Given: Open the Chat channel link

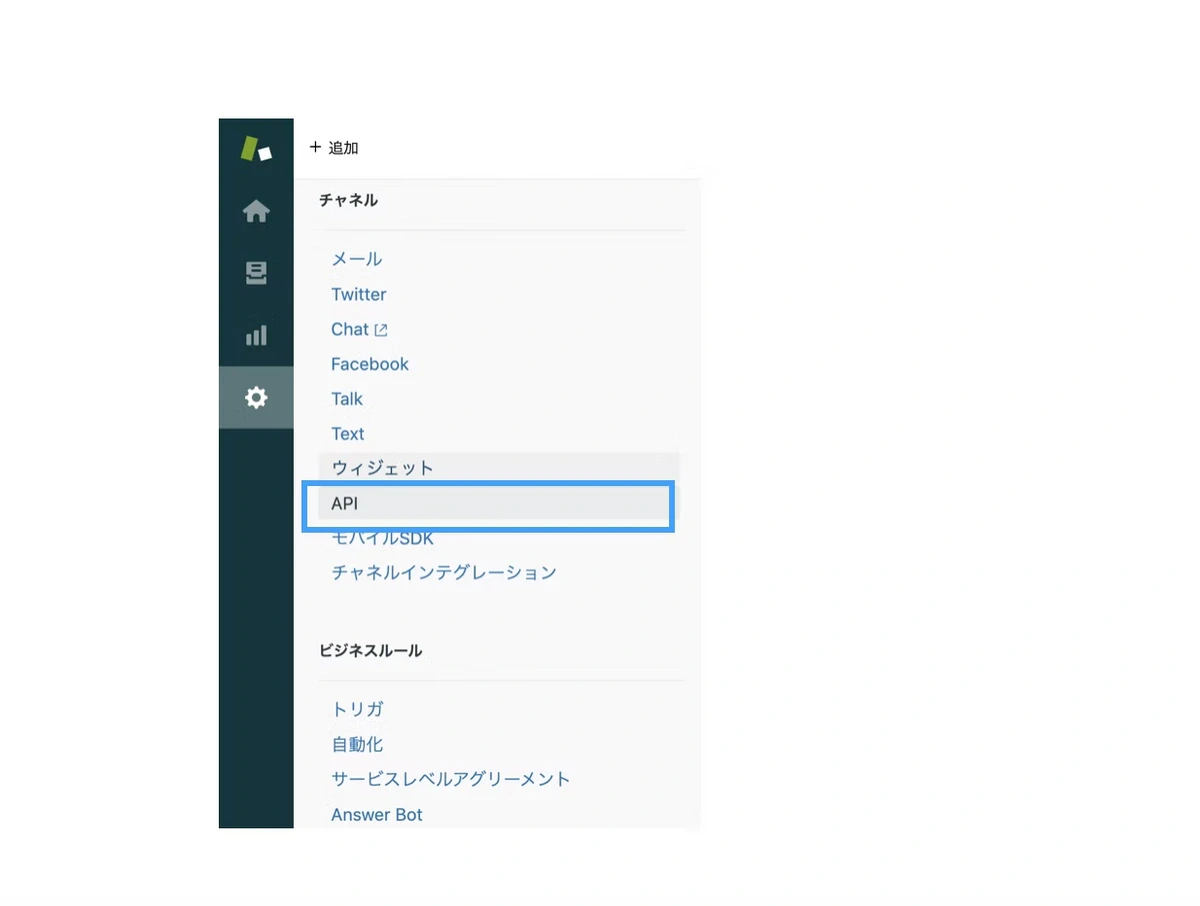Looking at the screenshot, I should point(350,329).
